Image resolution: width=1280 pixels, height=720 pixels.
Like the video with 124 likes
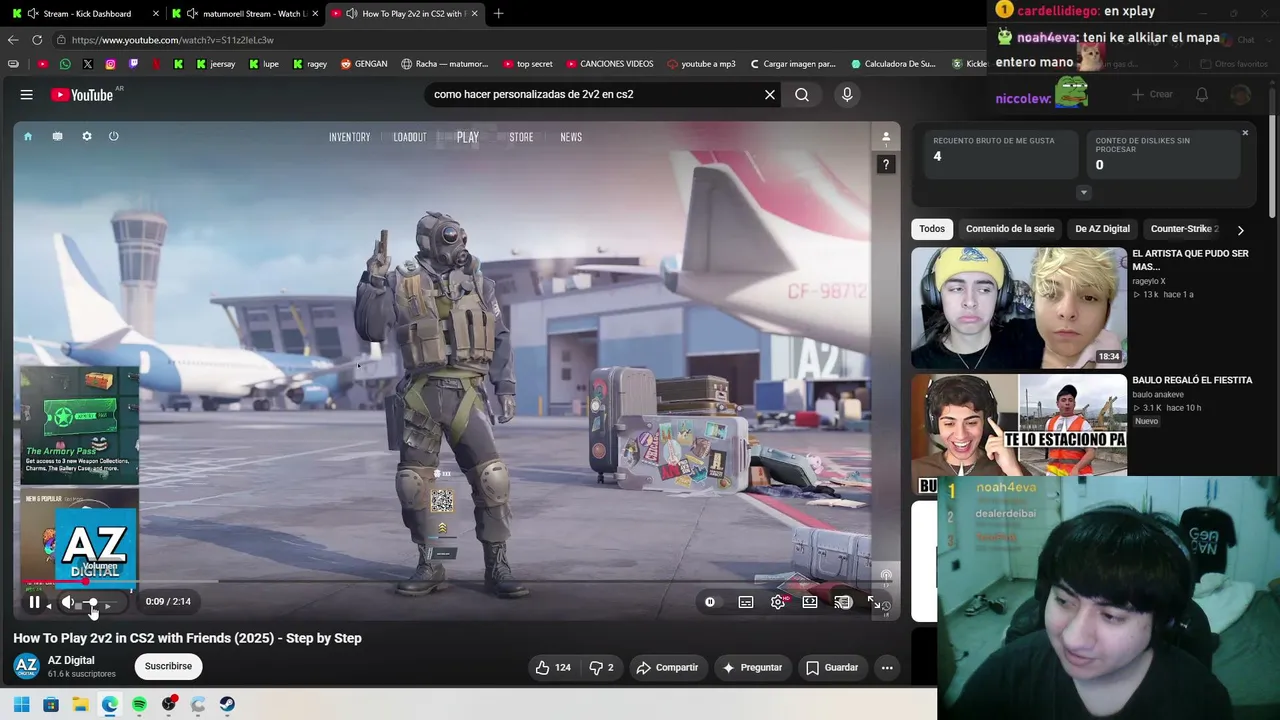(x=553, y=668)
